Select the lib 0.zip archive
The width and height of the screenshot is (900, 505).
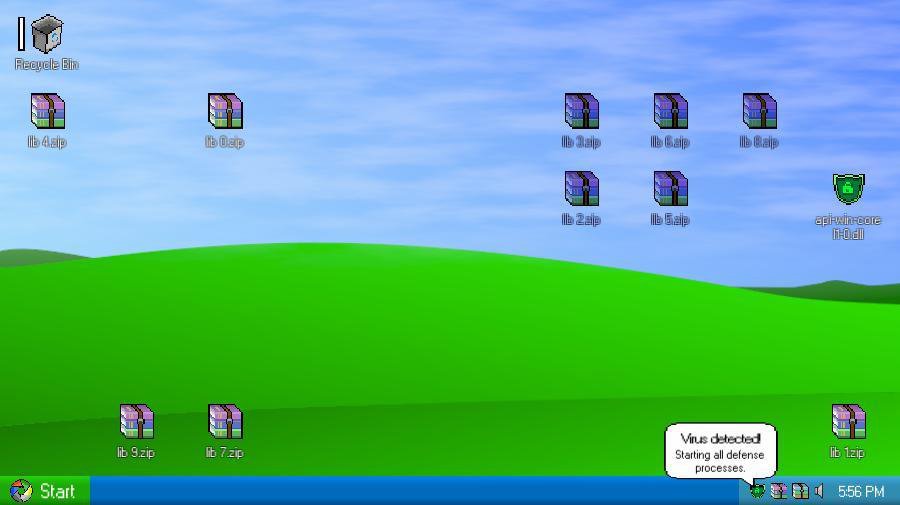[x=225, y=111]
